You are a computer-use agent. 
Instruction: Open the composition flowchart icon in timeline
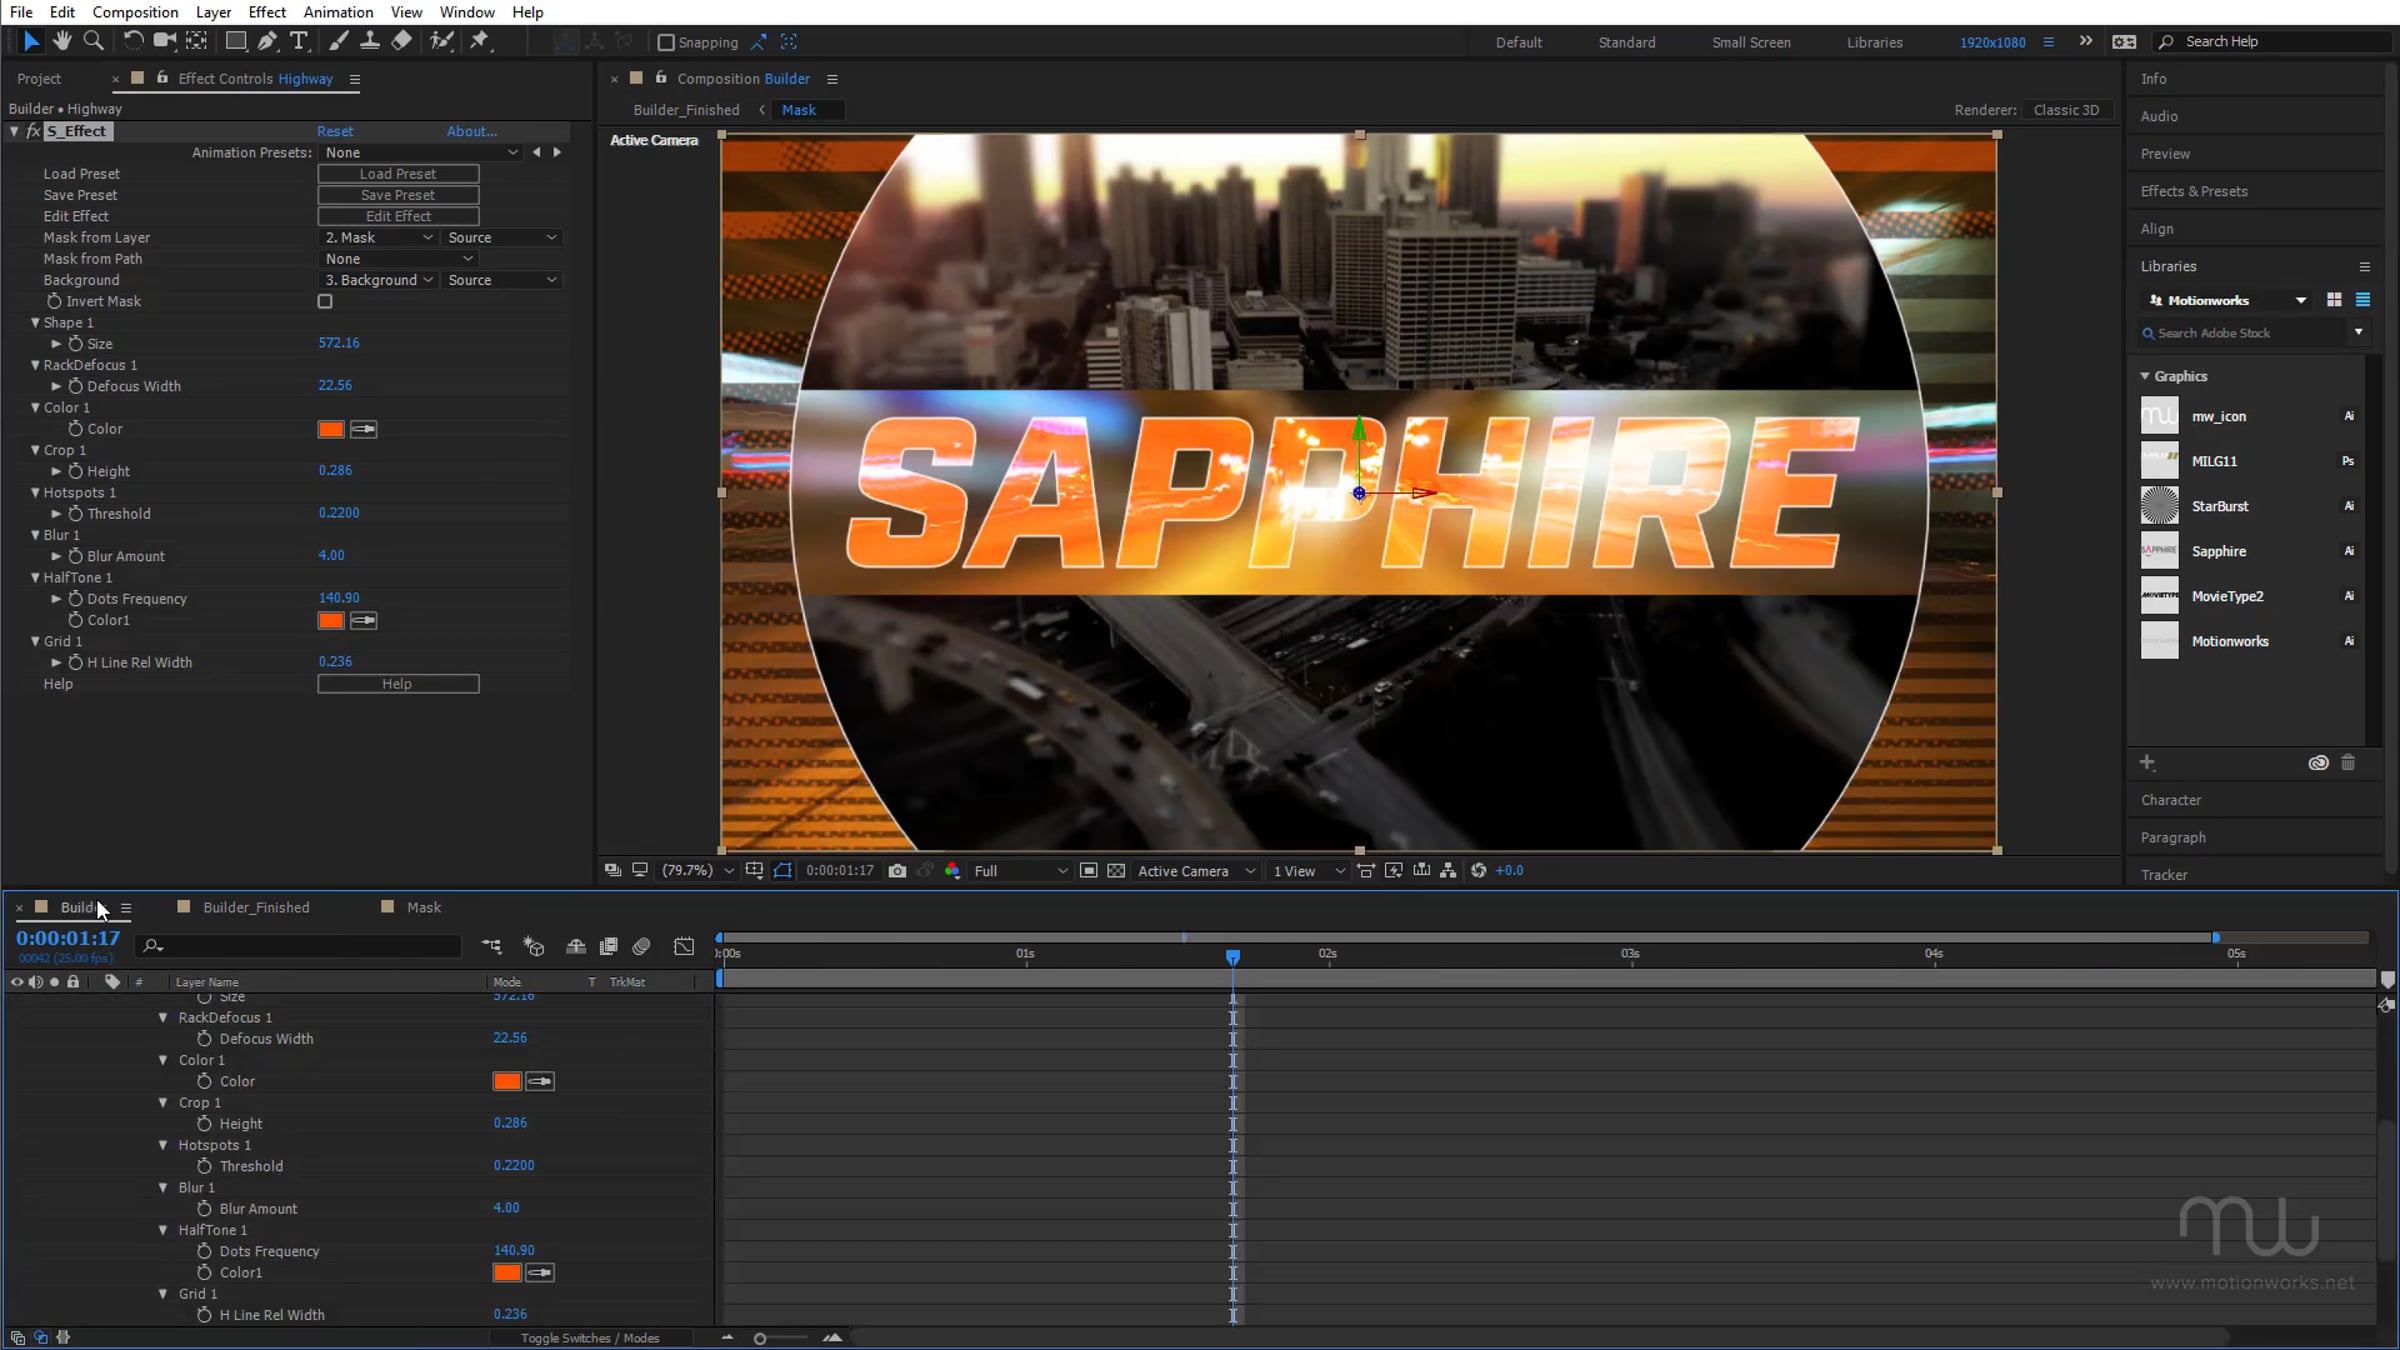point(491,946)
